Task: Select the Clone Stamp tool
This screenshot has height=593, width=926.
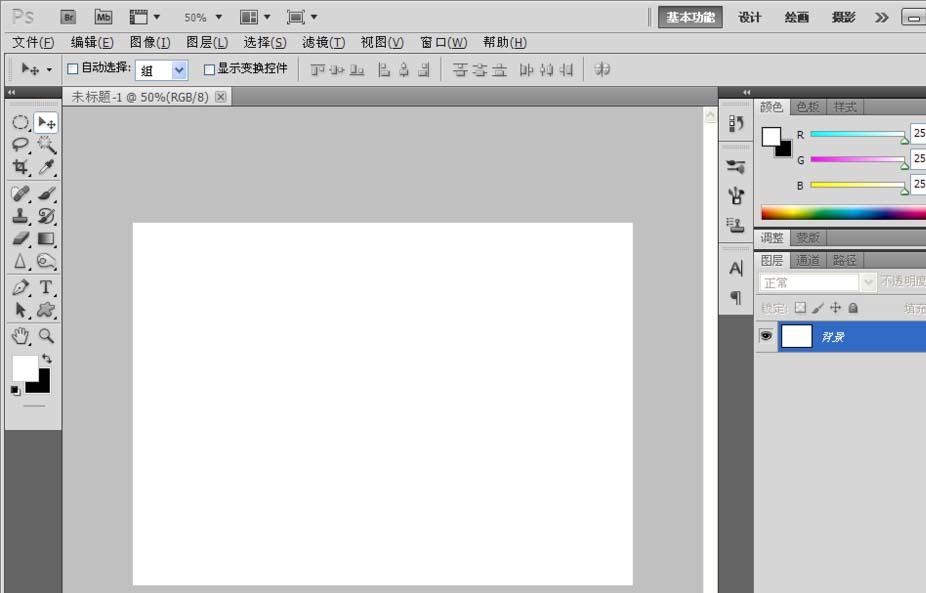Action: click(x=20, y=215)
